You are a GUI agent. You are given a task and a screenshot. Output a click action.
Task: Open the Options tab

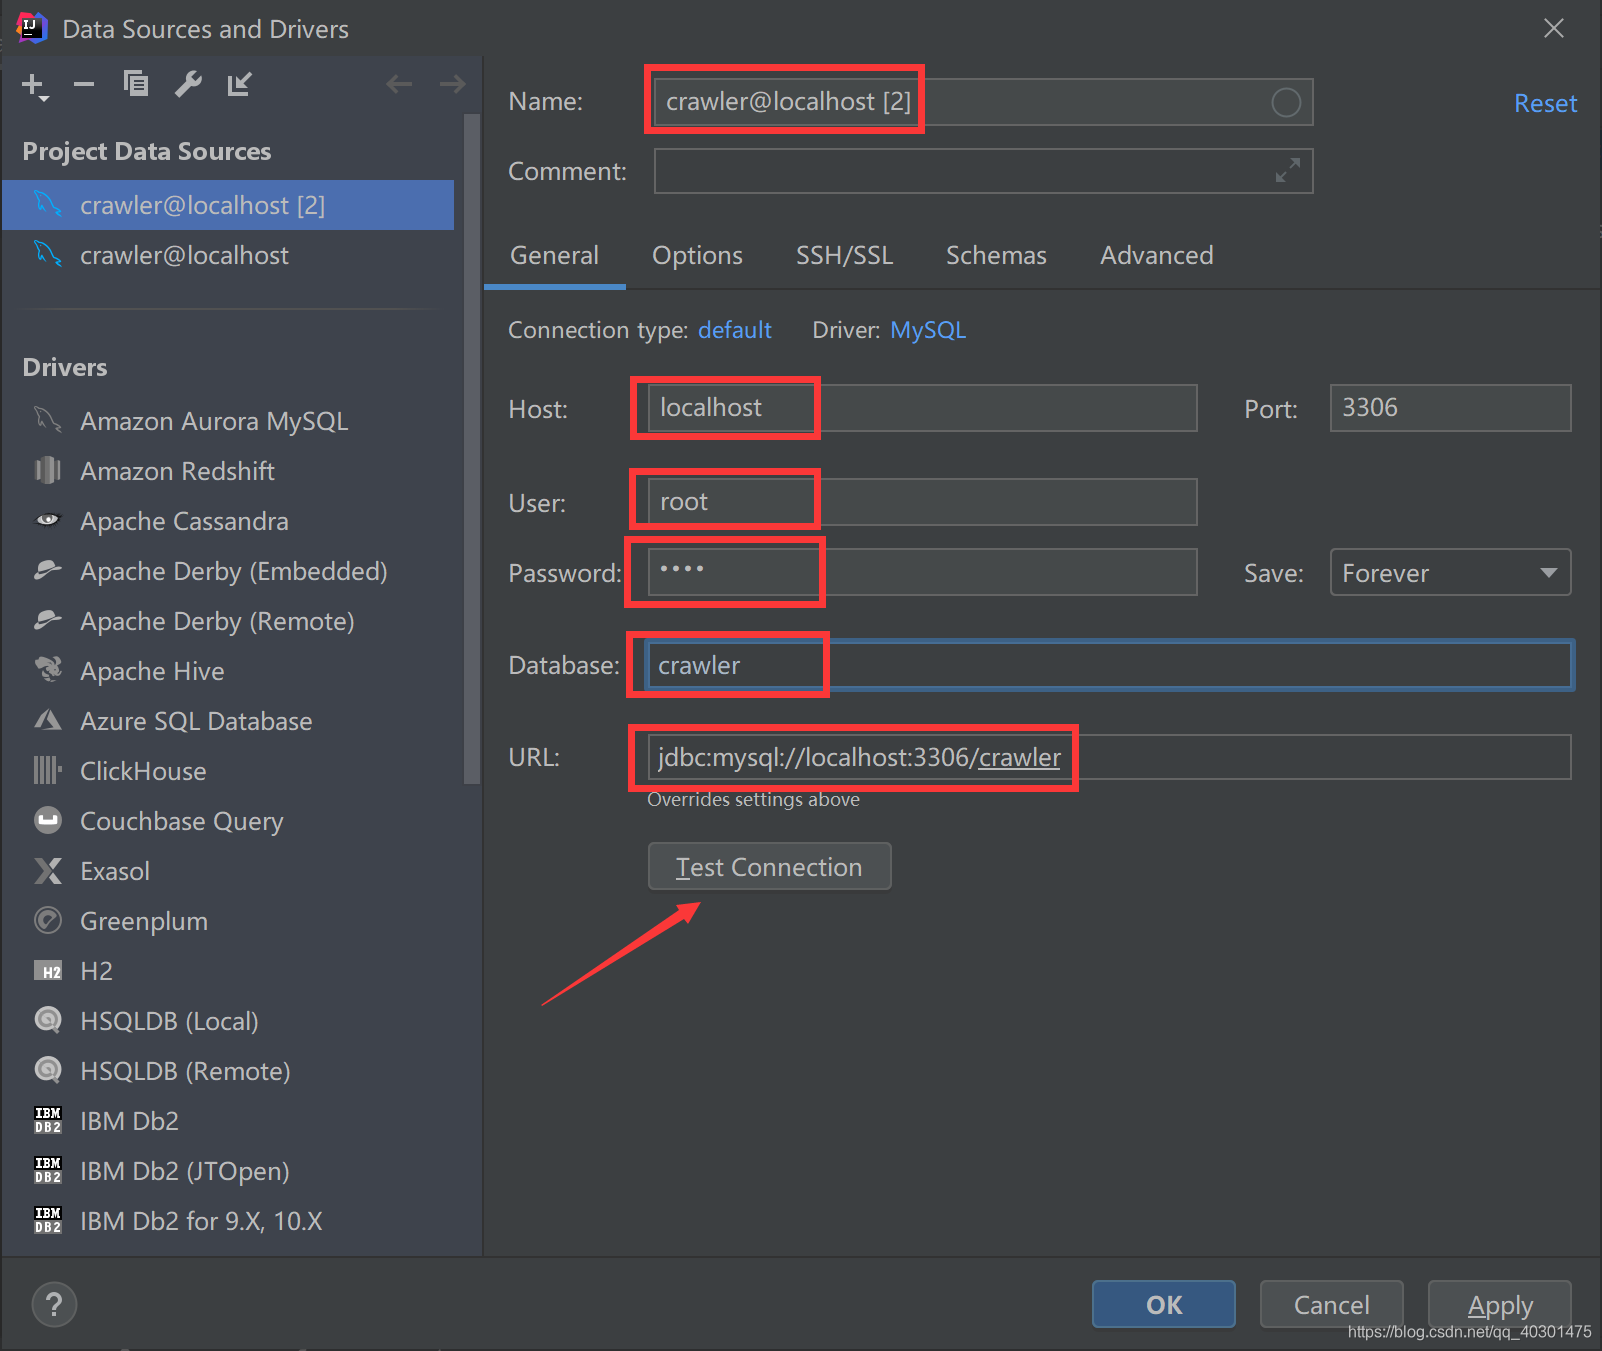pos(697,256)
